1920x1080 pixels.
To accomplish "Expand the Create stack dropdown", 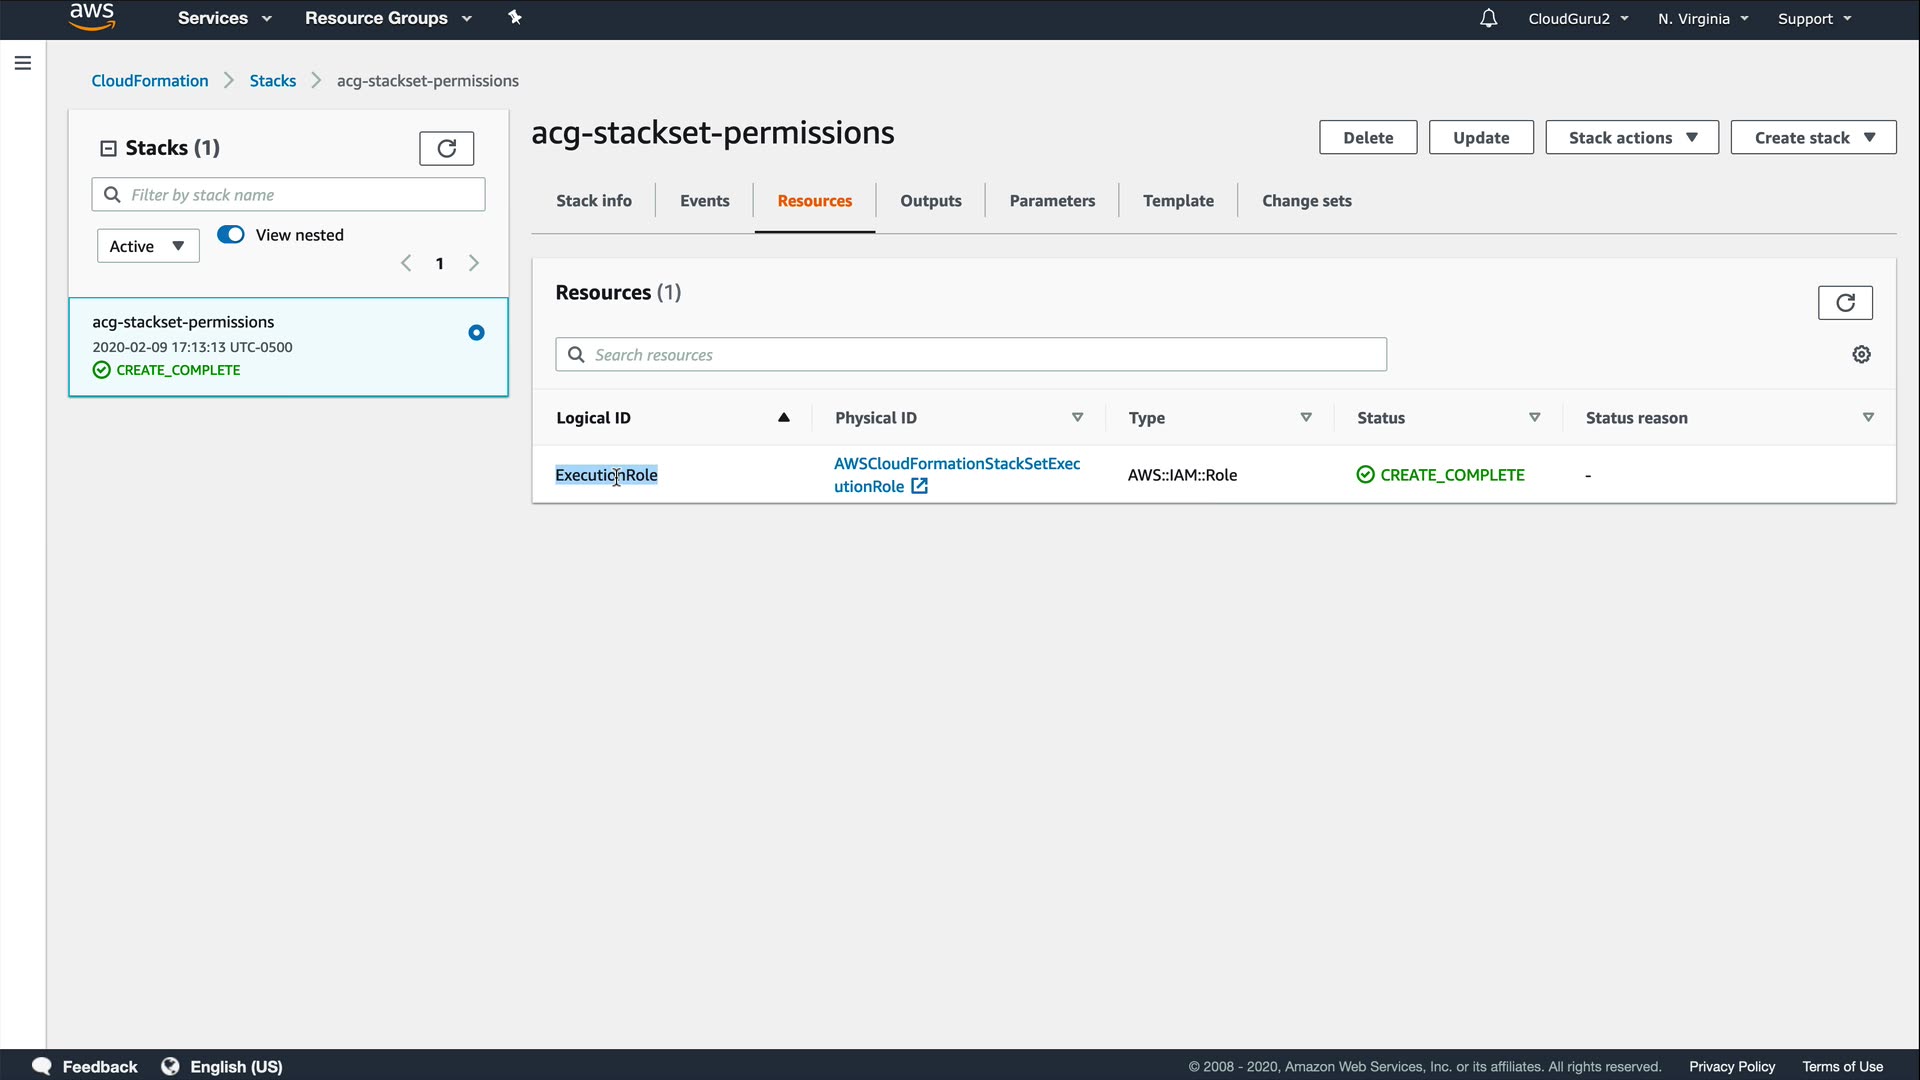I will [x=1812, y=138].
